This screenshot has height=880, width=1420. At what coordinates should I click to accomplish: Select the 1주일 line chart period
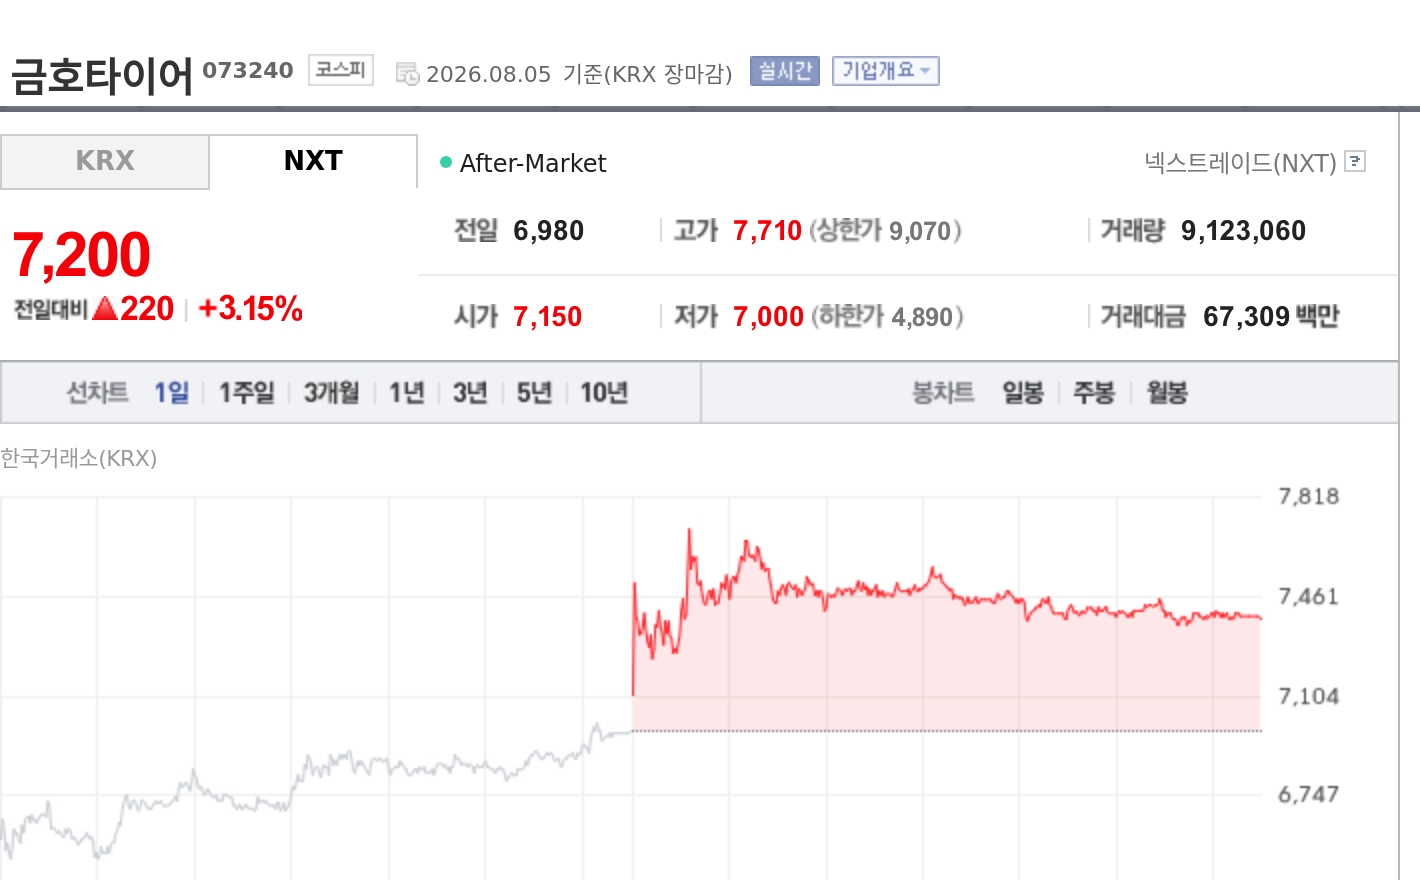tap(246, 392)
